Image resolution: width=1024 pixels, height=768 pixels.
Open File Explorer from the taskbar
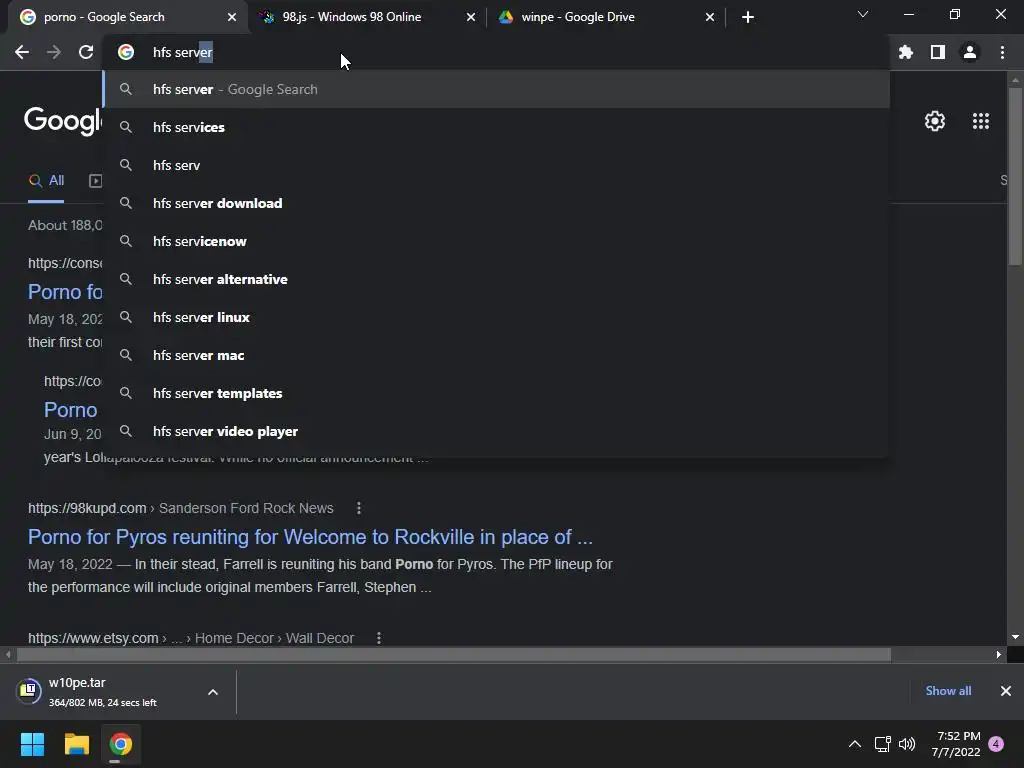tap(76, 744)
